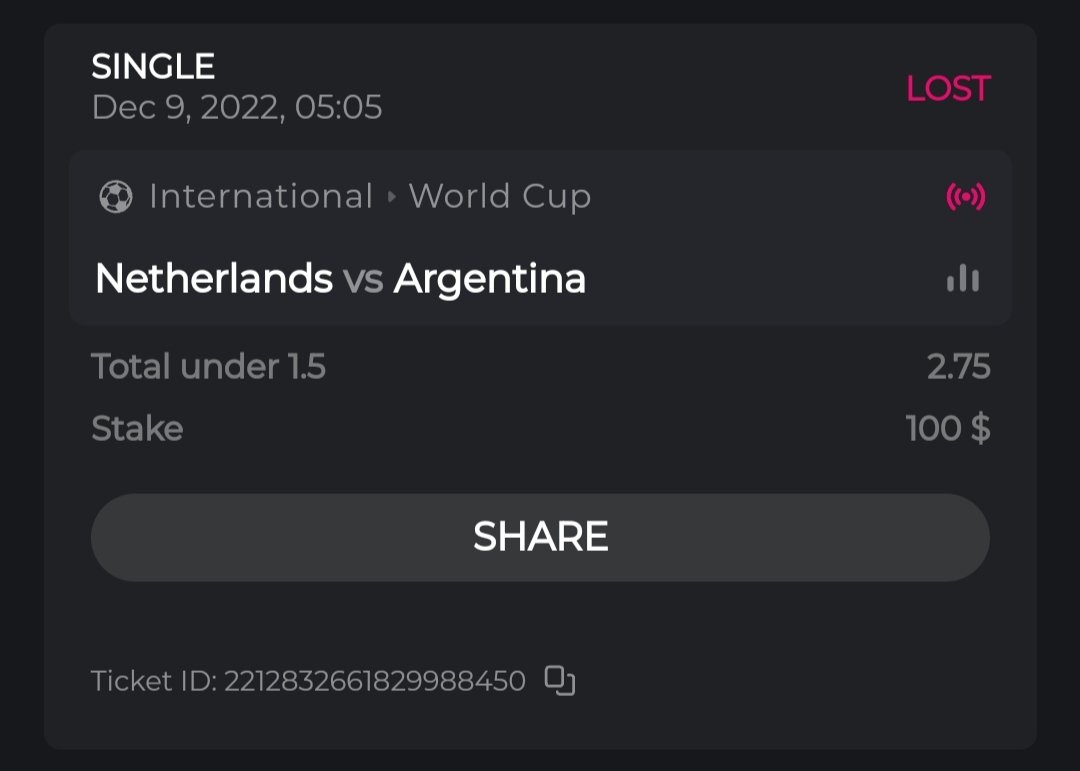Click the "vs" text between teams
Screen dimensions: 1080x771
click(363, 280)
